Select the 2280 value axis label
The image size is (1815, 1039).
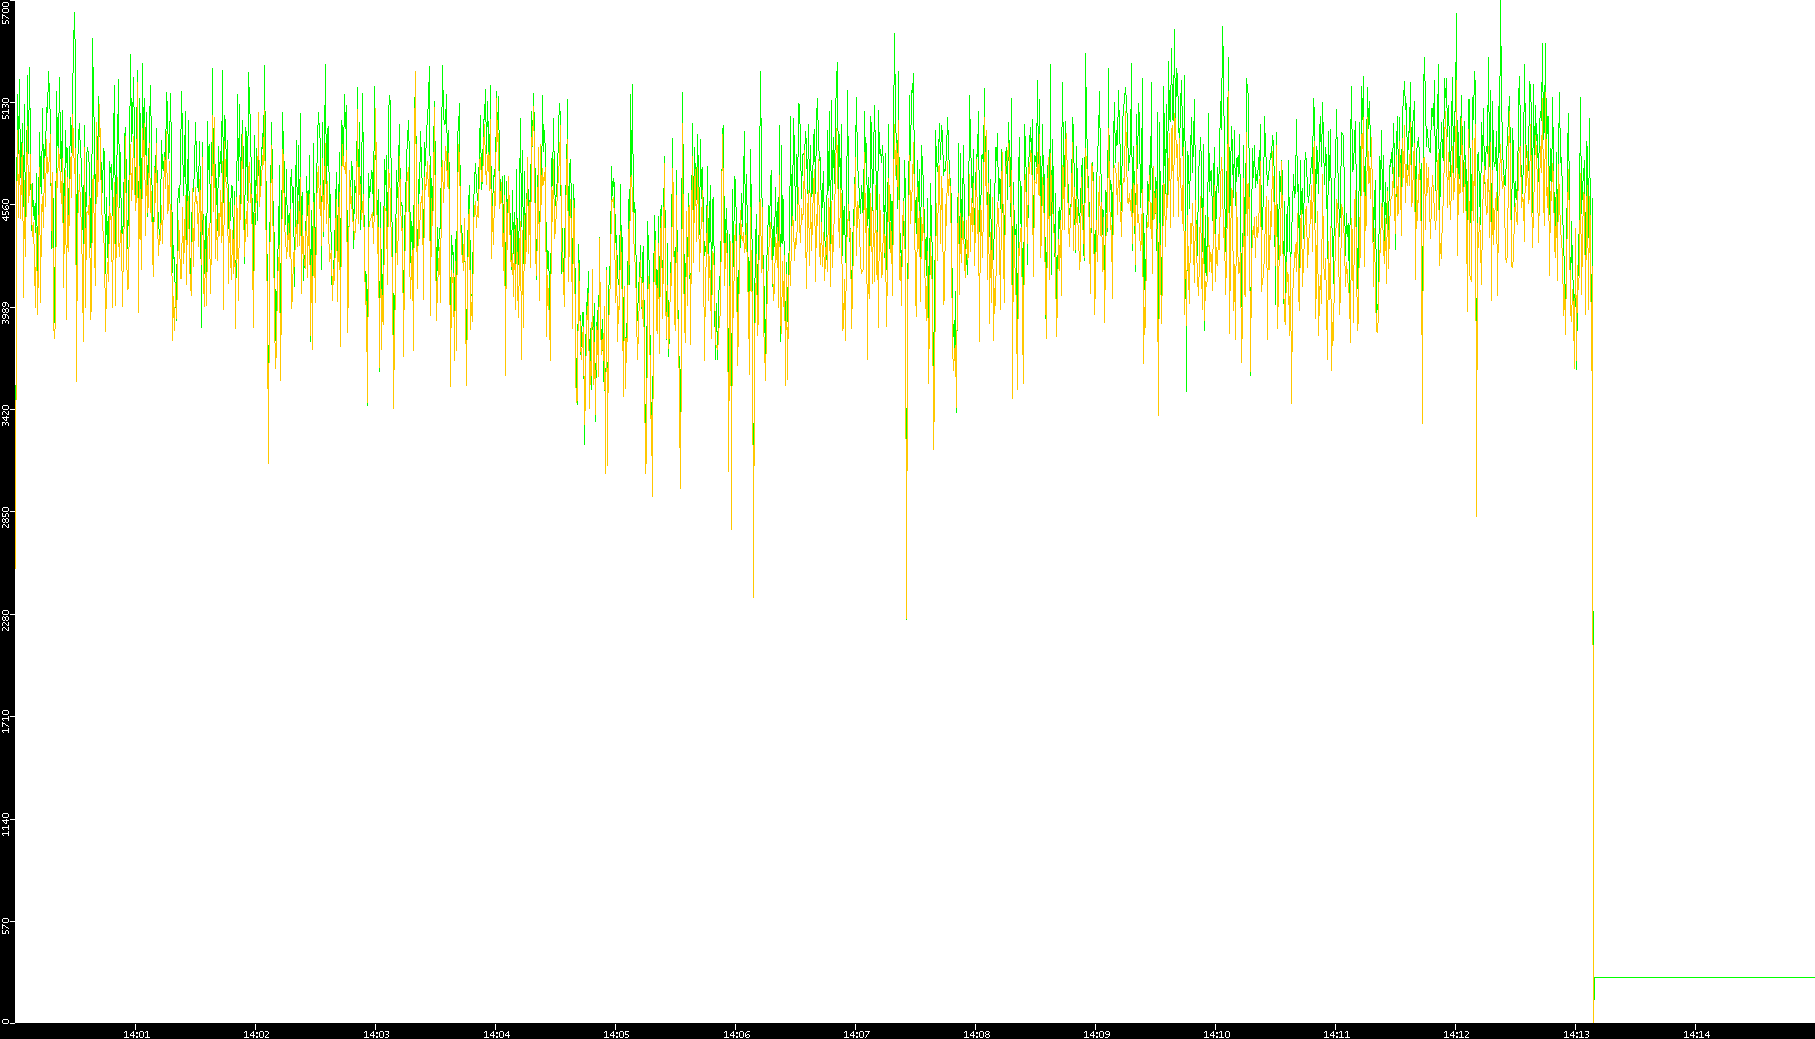pos(6,620)
